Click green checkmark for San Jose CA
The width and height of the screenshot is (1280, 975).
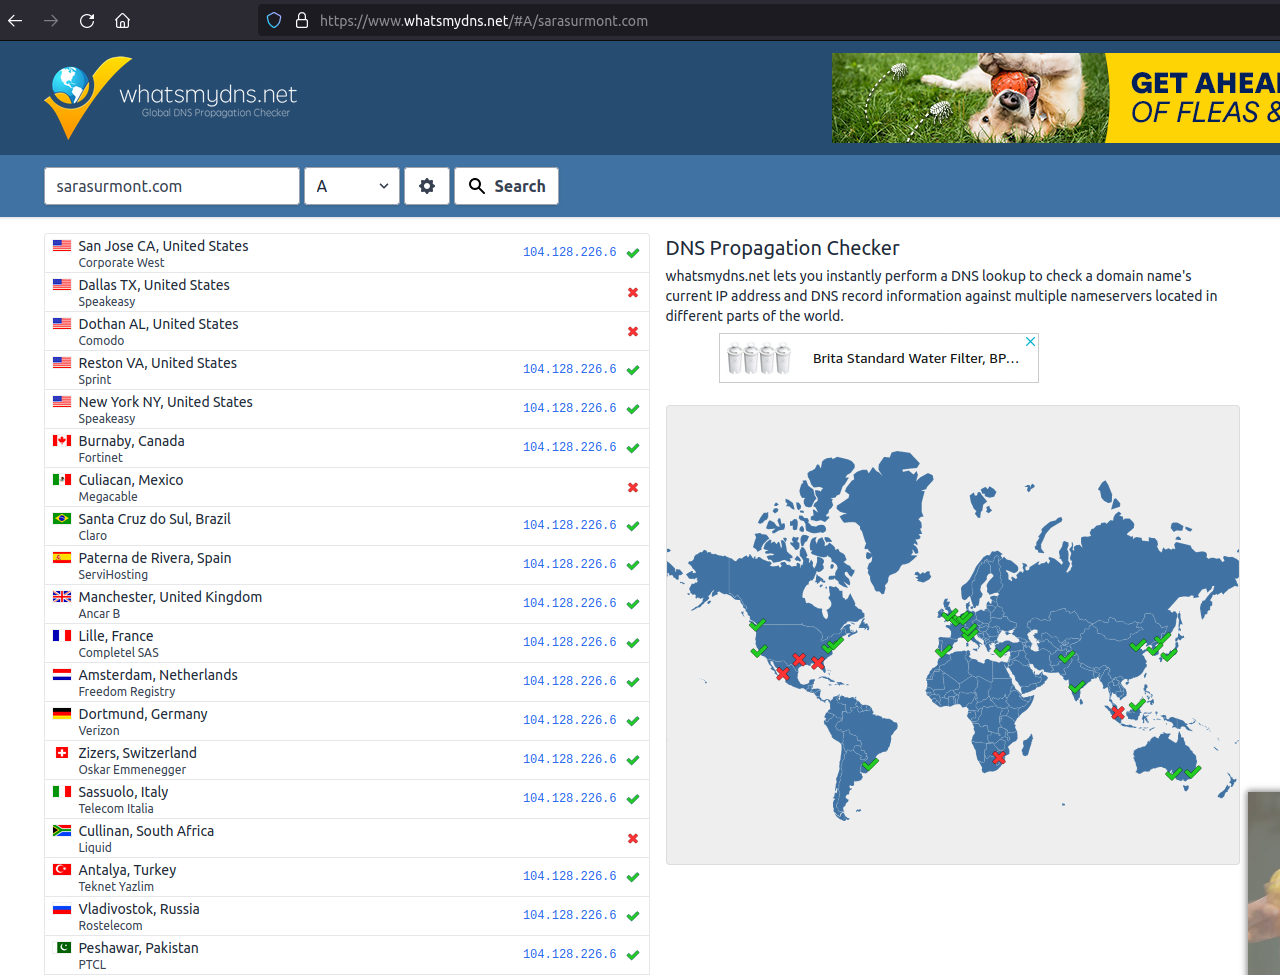pos(632,253)
